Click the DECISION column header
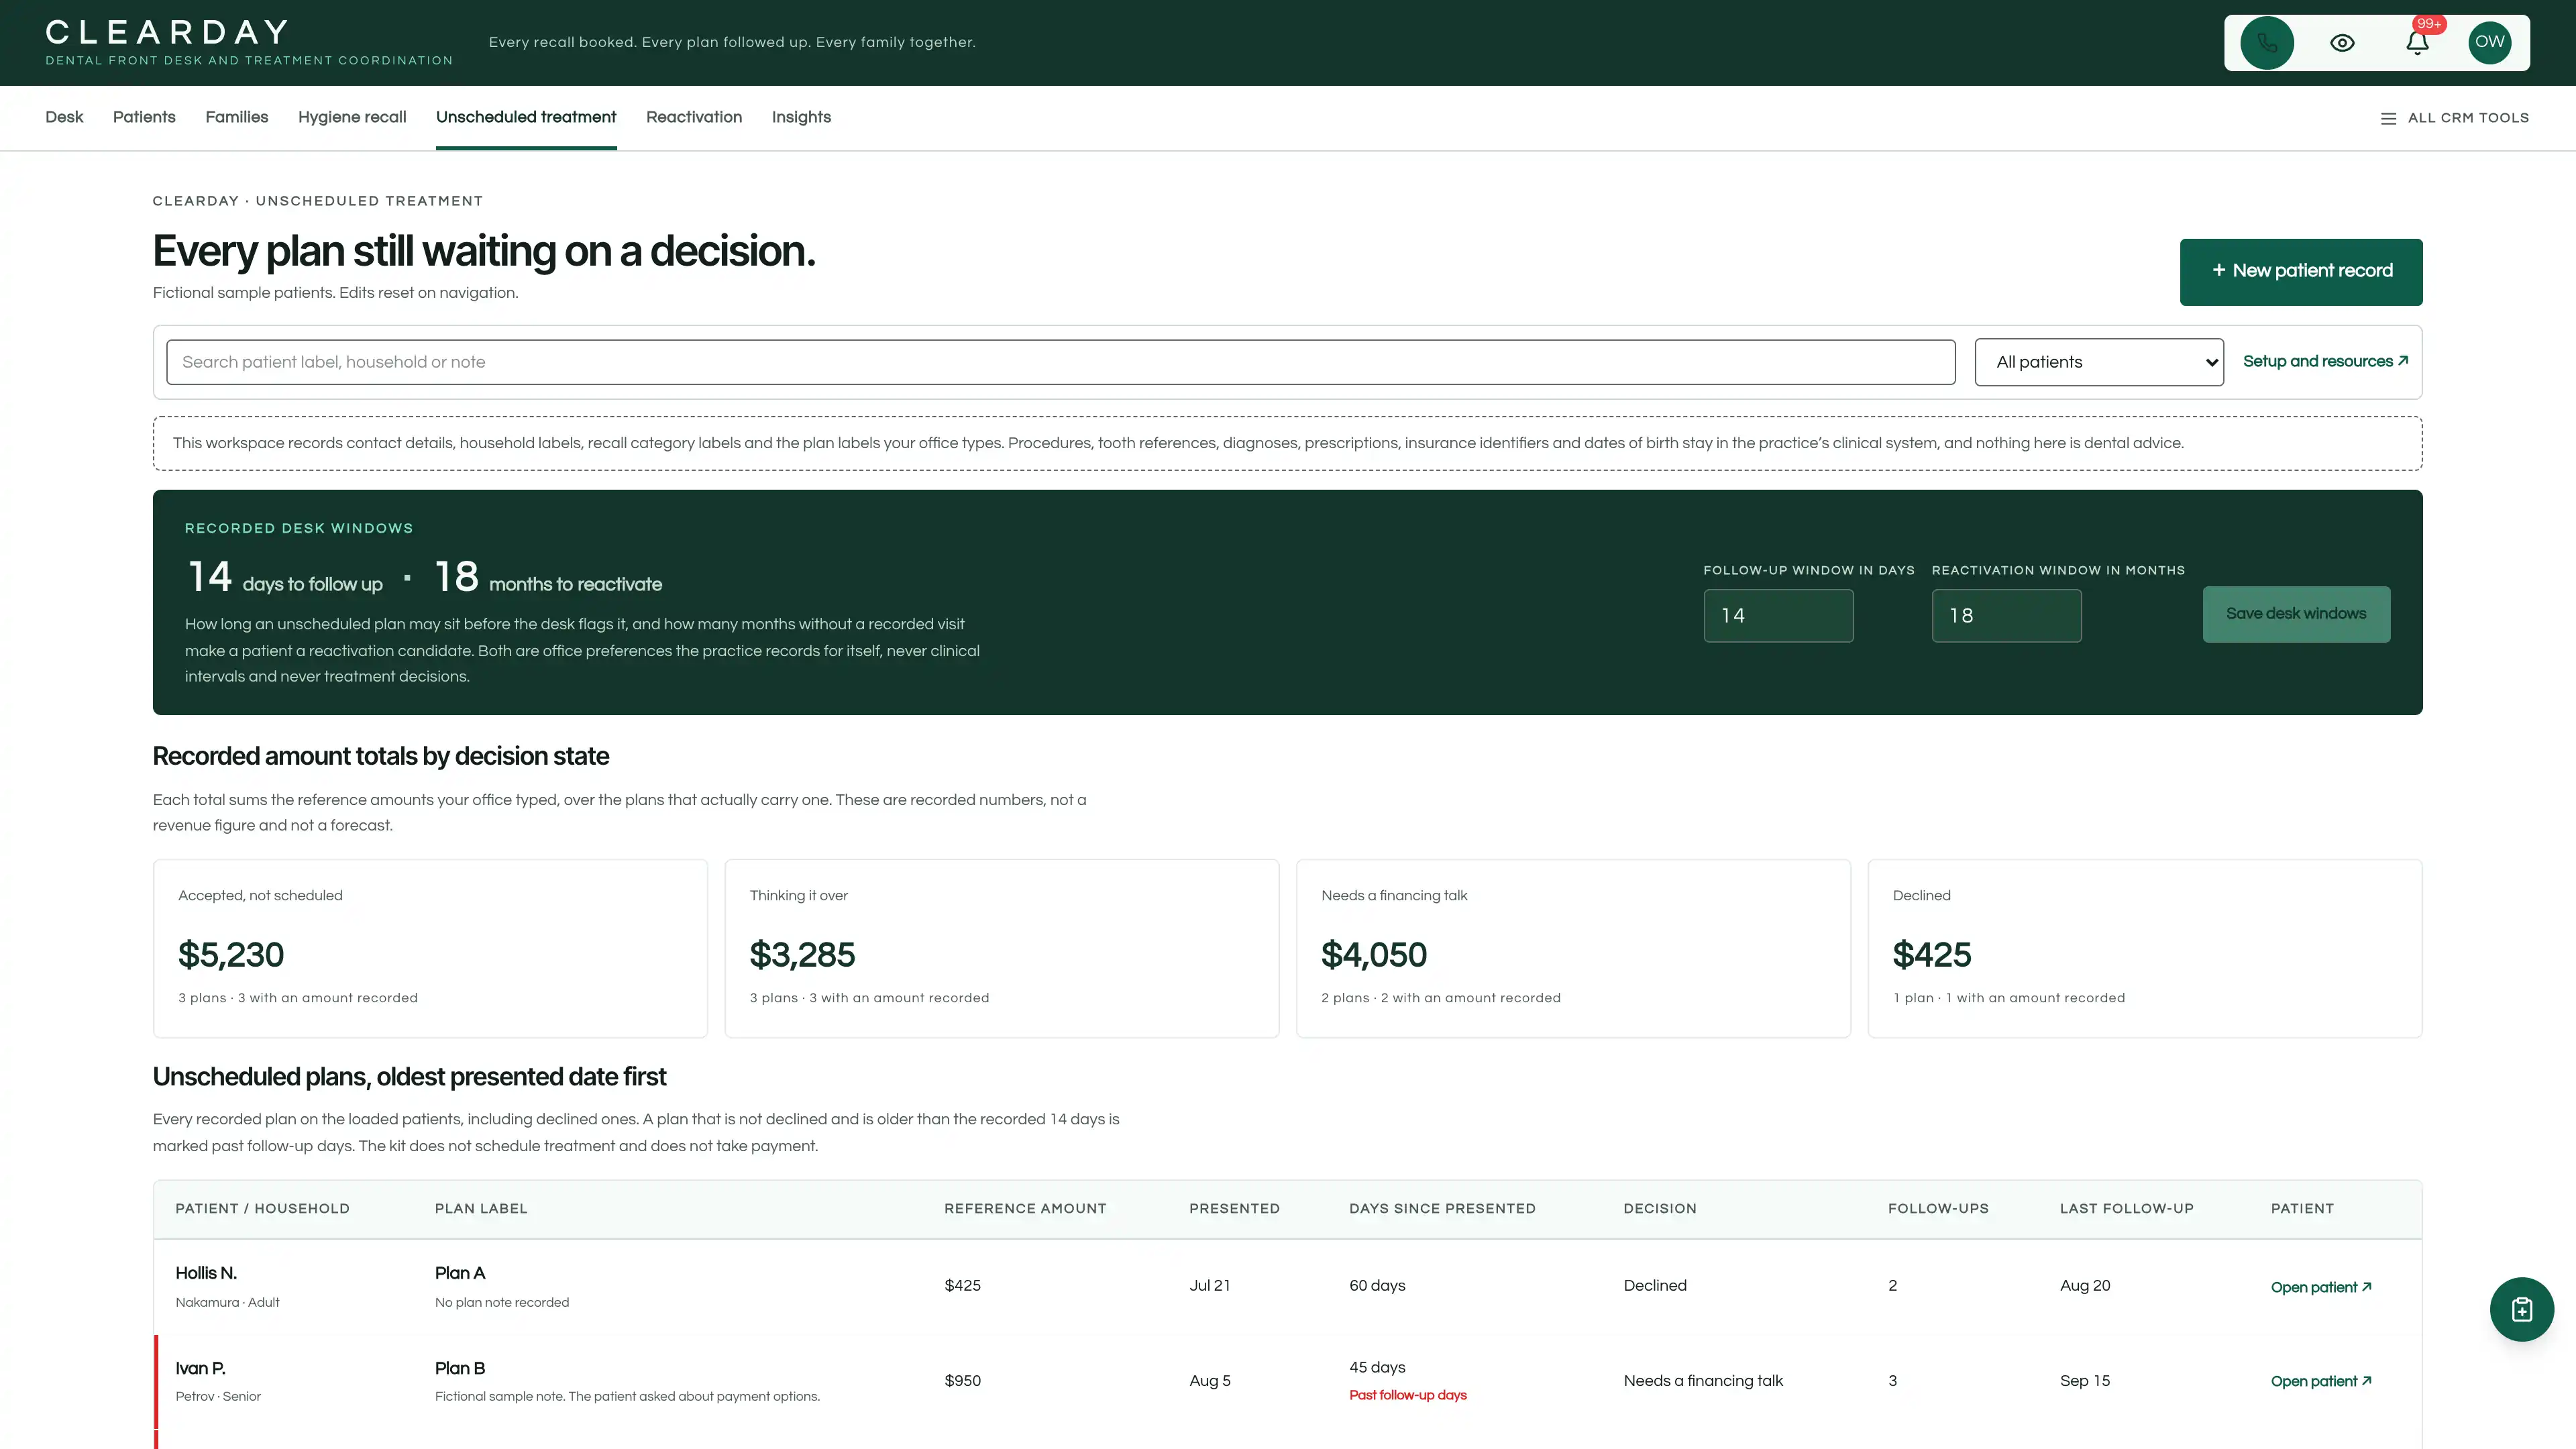 click(x=1660, y=1208)
